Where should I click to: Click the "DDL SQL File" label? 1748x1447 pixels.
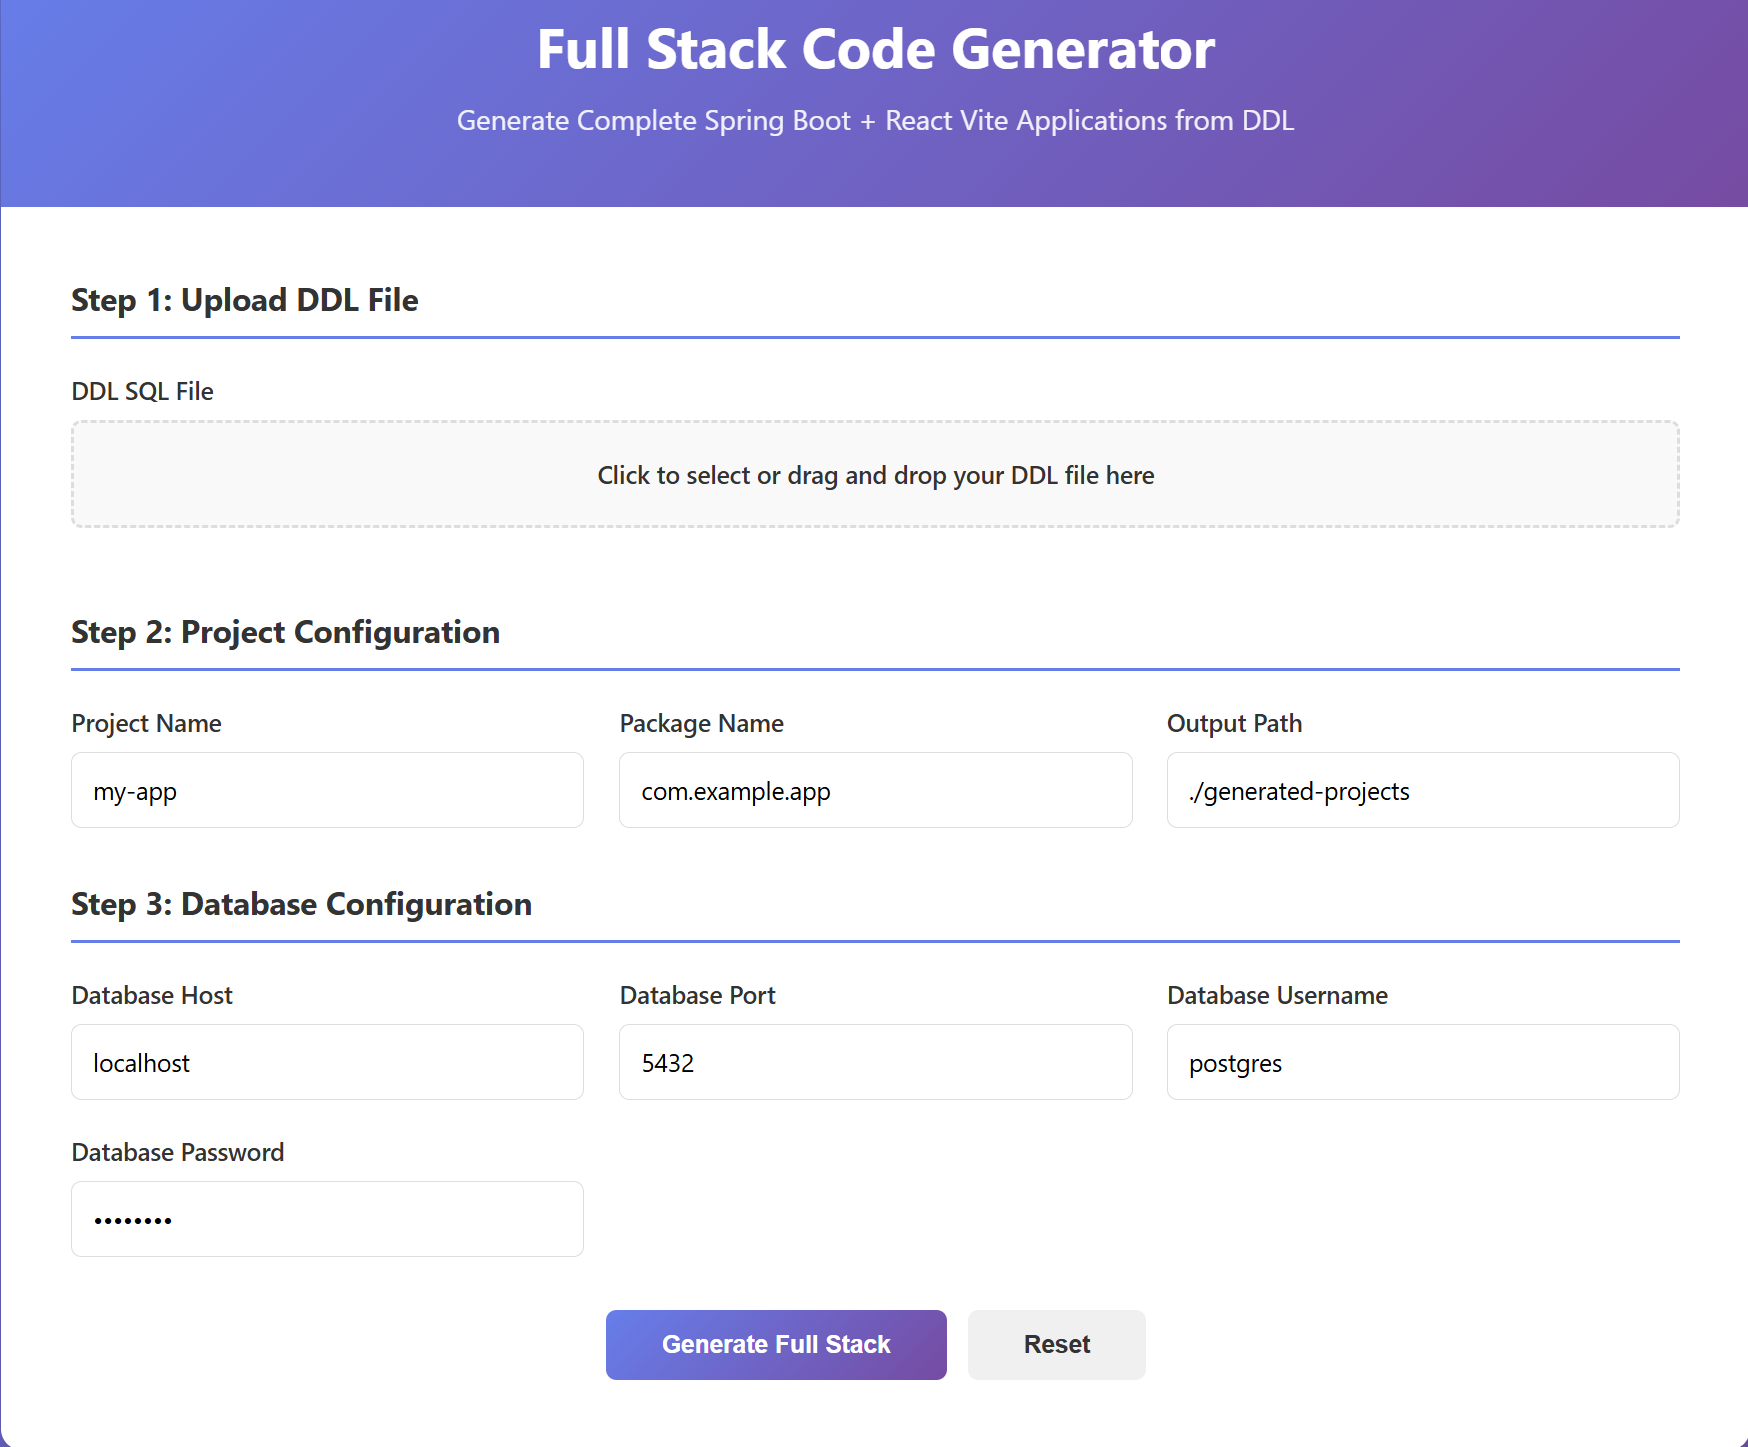142,391
